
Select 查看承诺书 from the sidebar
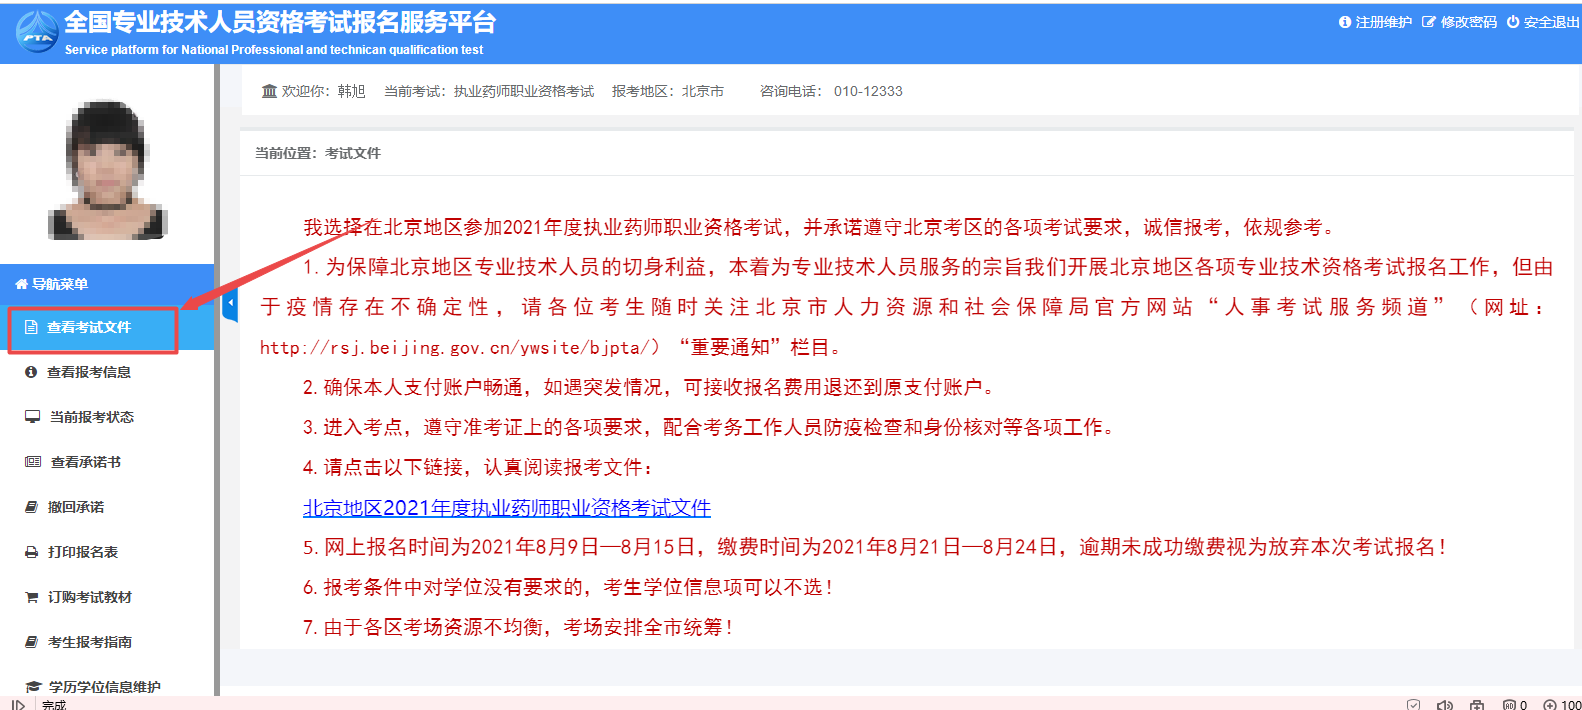tap(86, 462)
